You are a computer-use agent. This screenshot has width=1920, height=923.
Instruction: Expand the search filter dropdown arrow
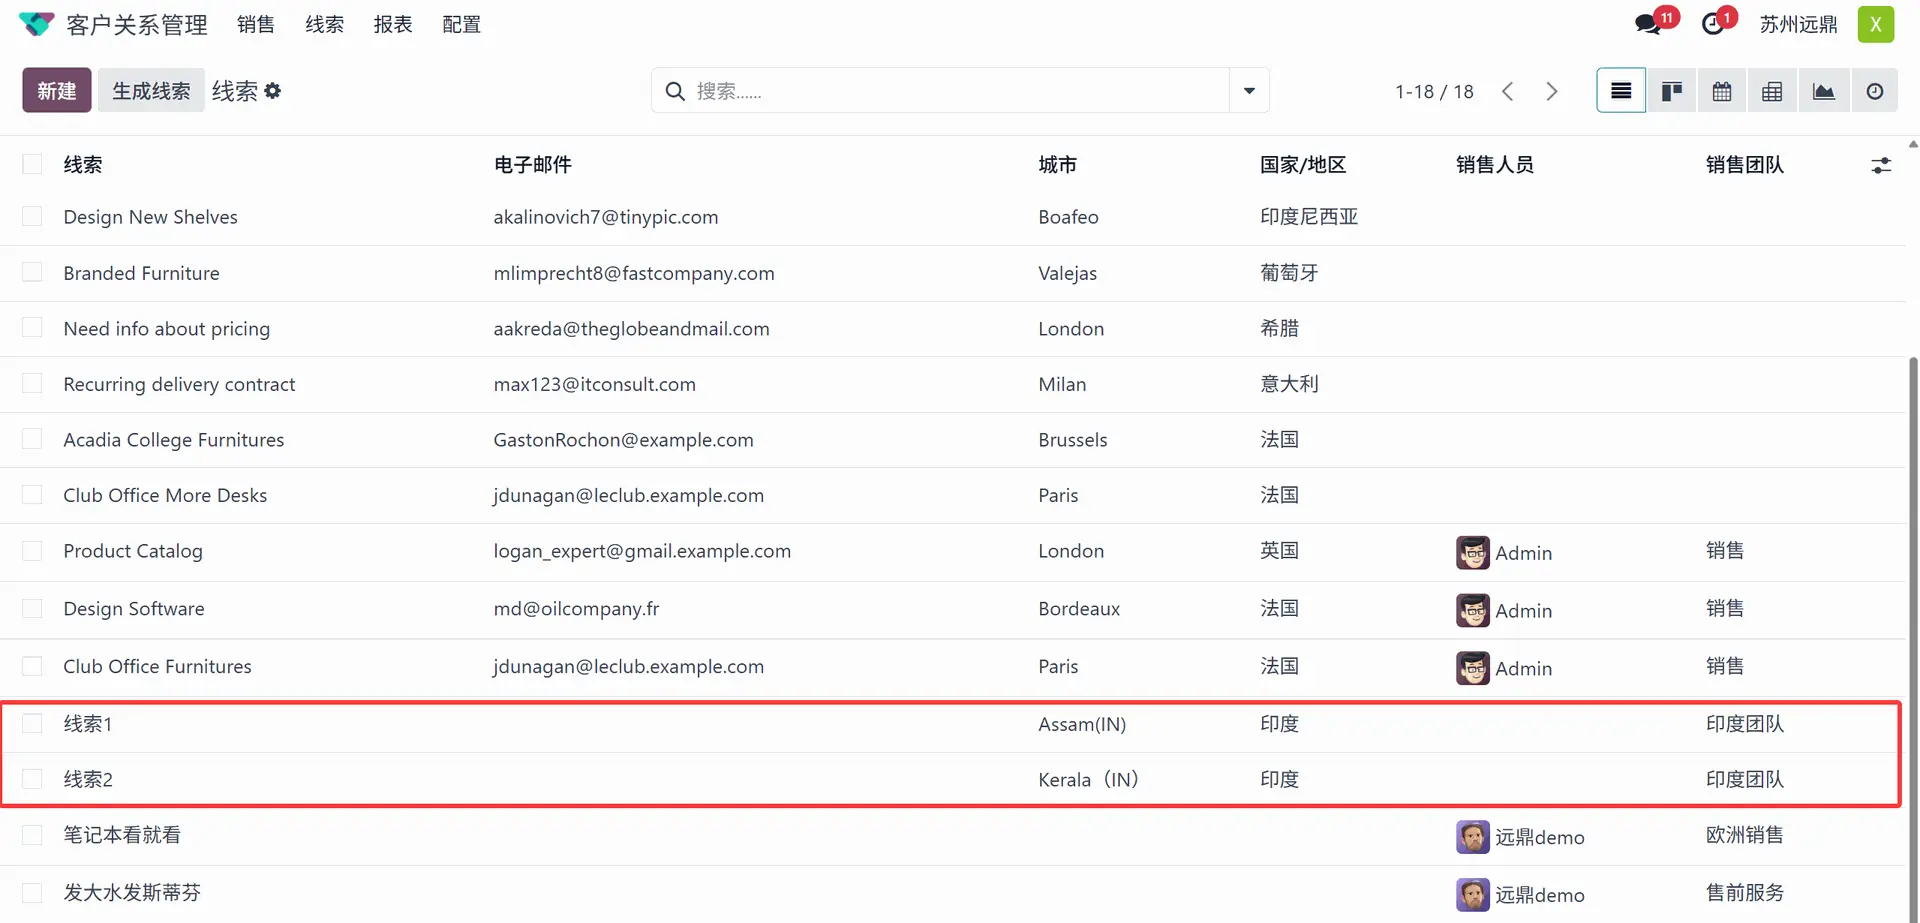click(x=1249, y=91)
